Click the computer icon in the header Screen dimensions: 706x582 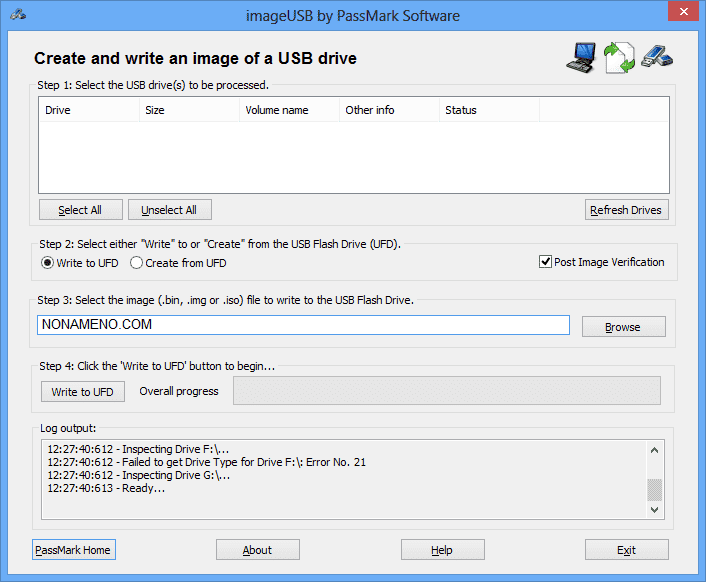coord(582,58)
